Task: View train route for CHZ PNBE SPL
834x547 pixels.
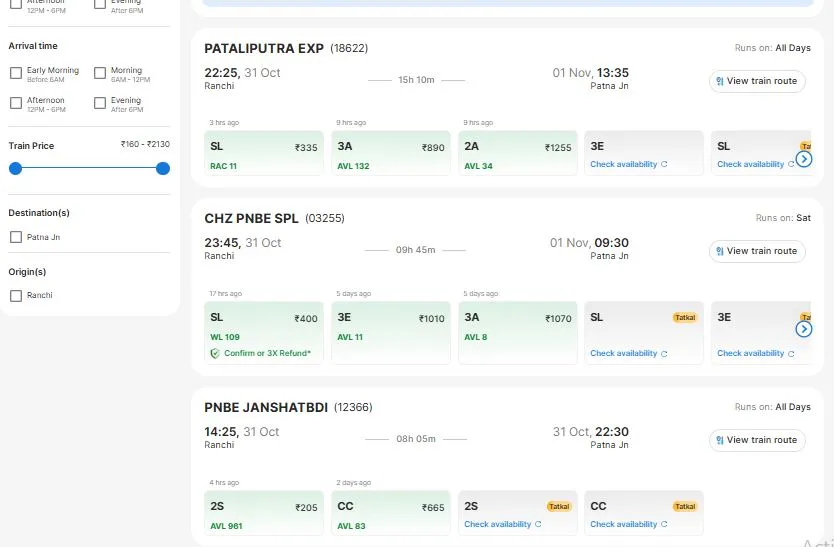Action: click(x=757, y=251)
